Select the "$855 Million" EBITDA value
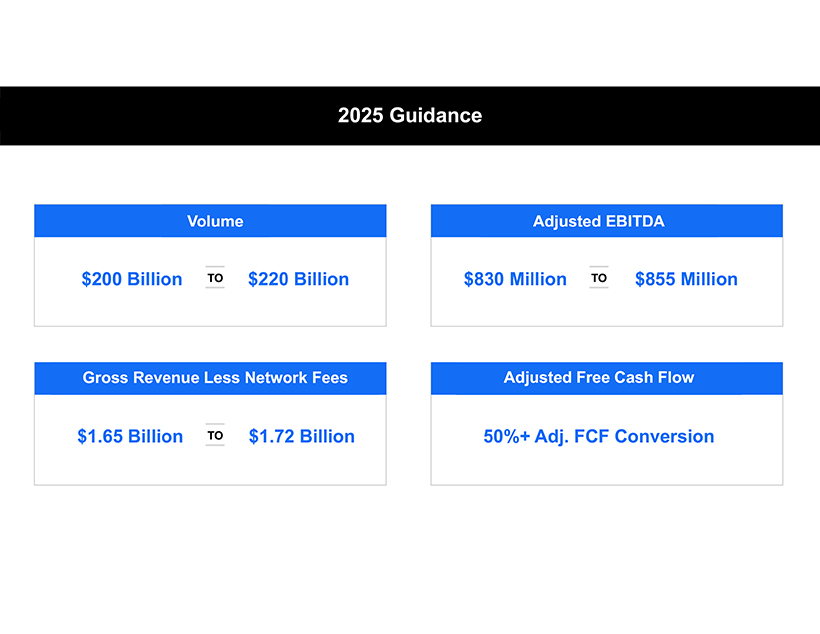This screenshot has height=634, width=820. click(x=686, y=279)
